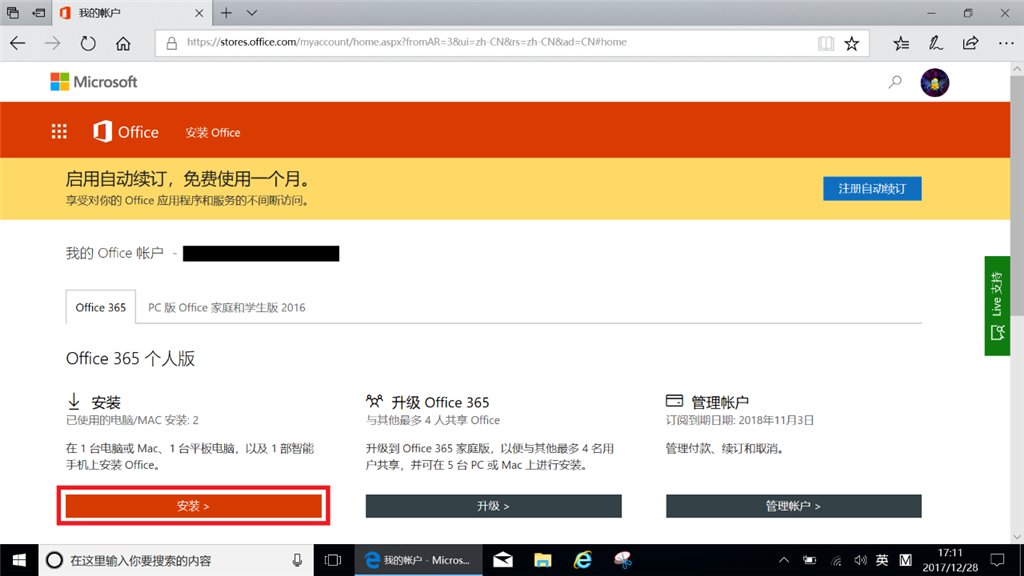Open the Action Center notification icon
The height and width of the screenshot is (576, 1024).
click(x=997, y=560)
